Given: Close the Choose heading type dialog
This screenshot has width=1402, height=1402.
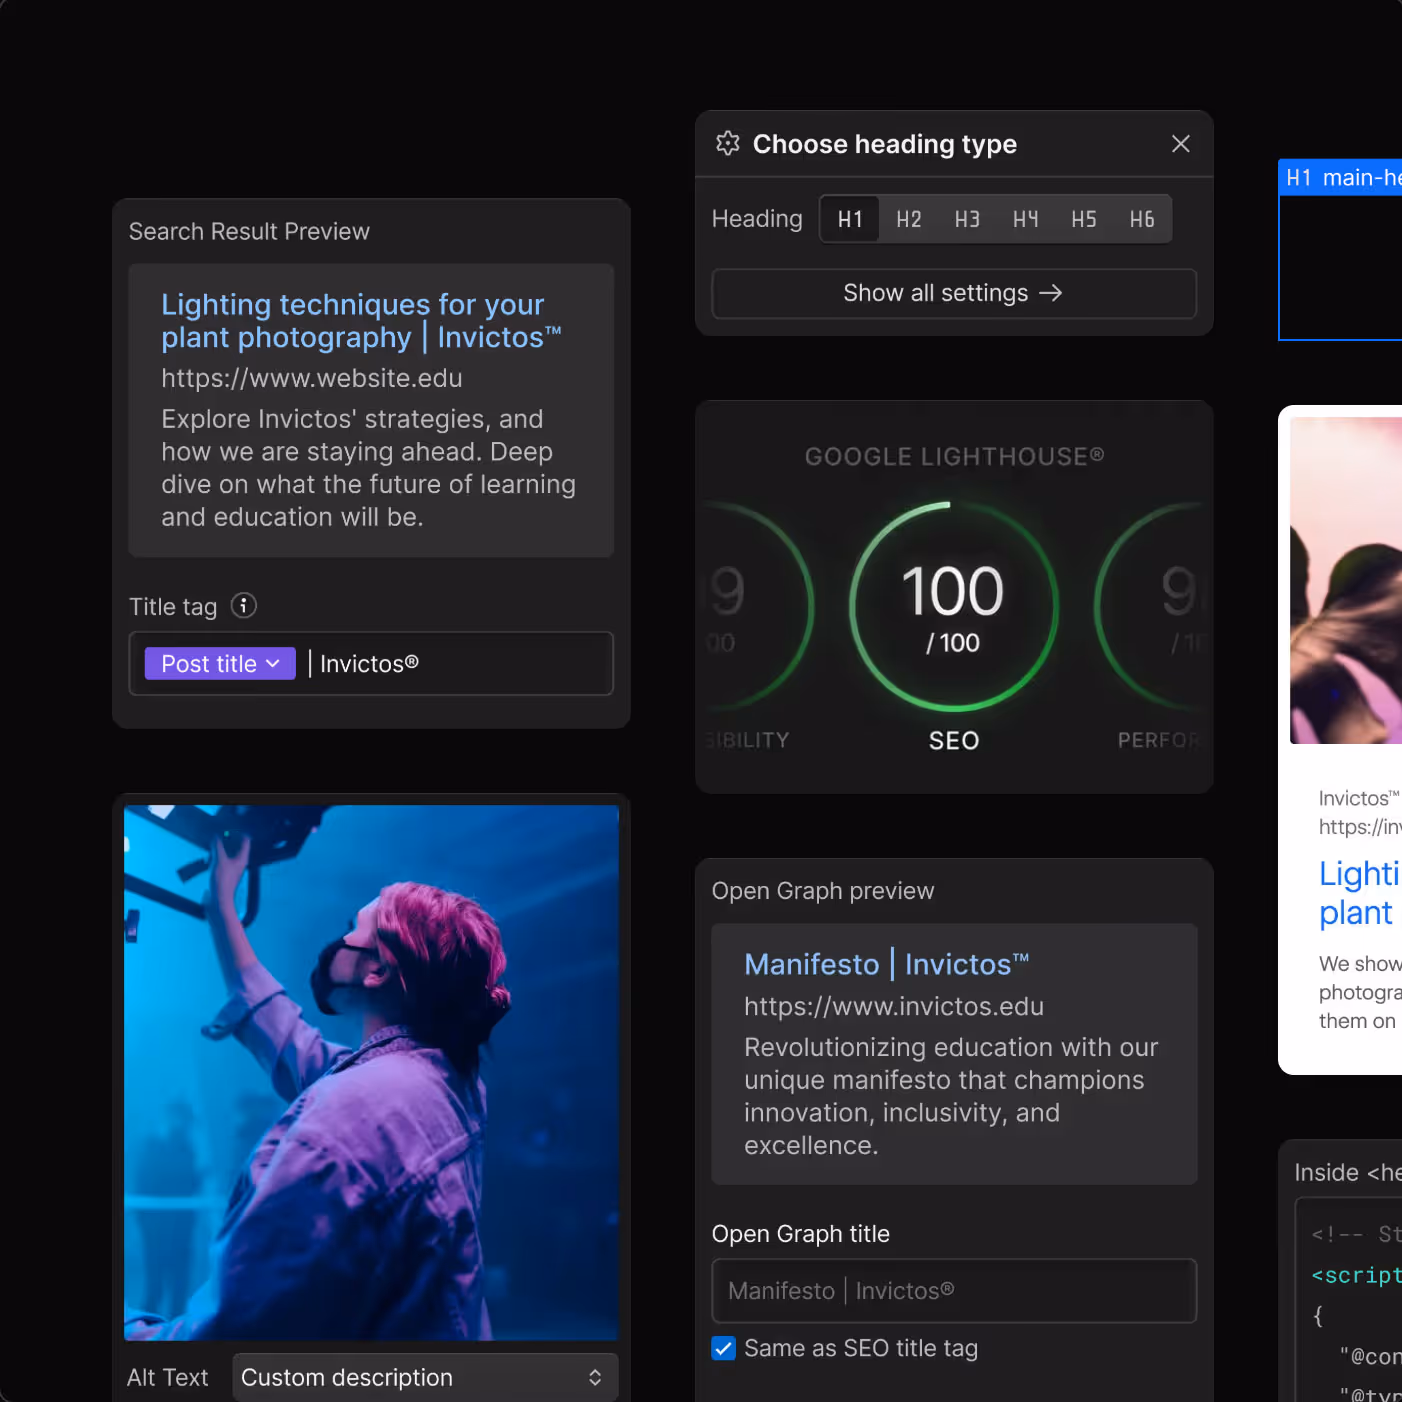Looking at the screenshot, I should coord(1180,143).
